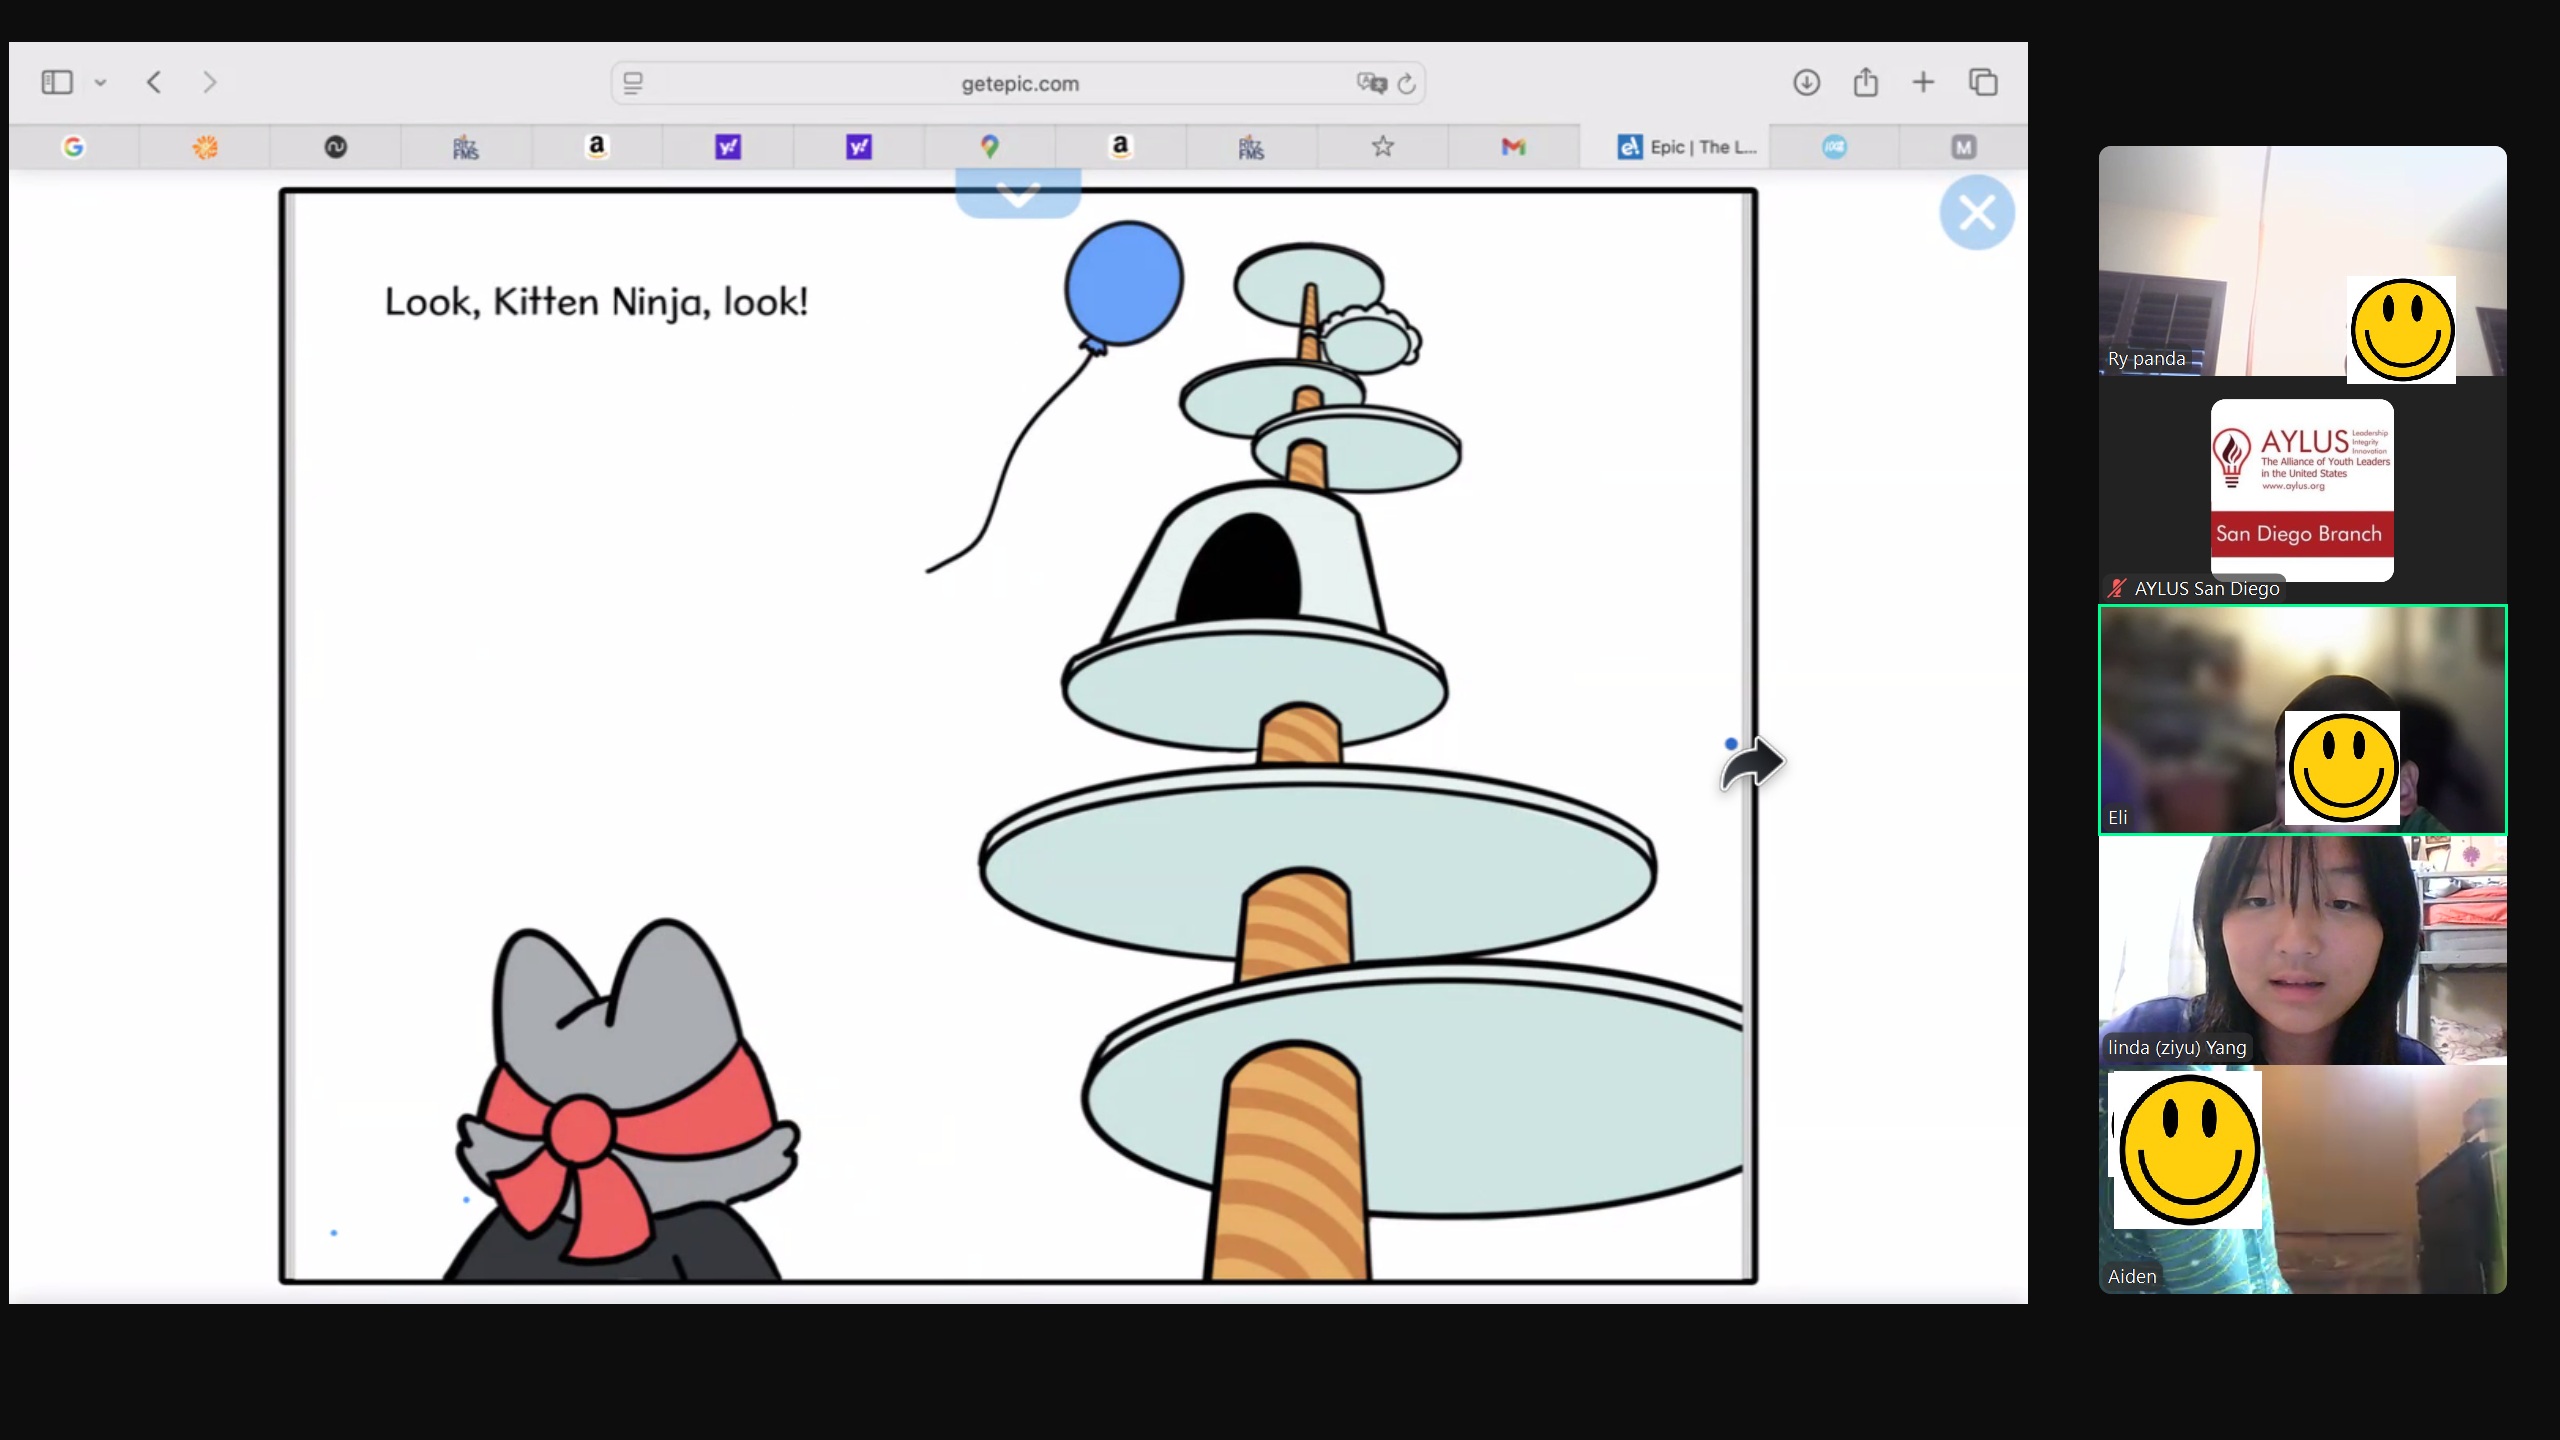This screenshot has height=1440, width=2560.
Task: Switch to the Epic | The L... tab
Action: (x=1686, y=147)
